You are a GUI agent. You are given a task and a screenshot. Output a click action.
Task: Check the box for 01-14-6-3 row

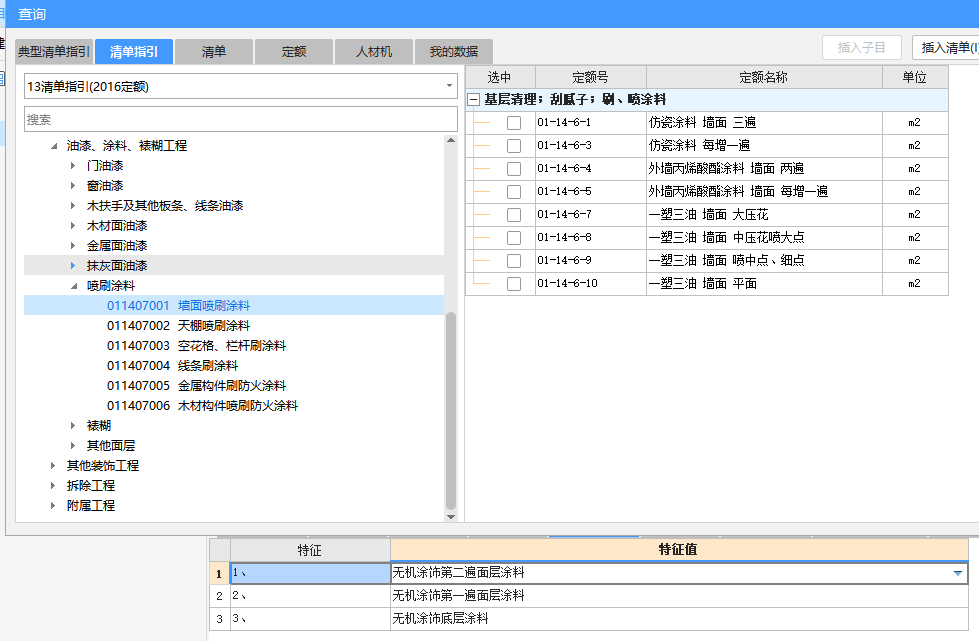coord(514,146)
